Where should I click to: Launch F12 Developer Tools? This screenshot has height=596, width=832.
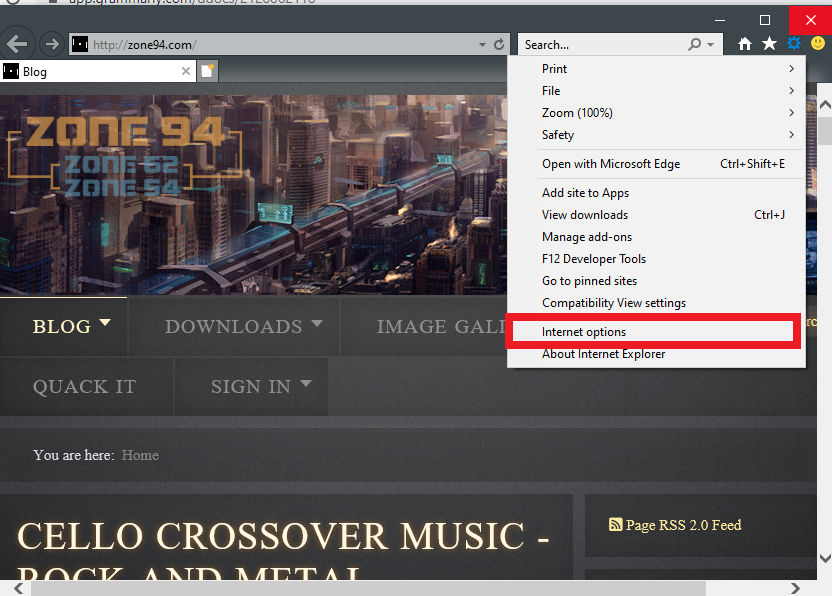[656, 259]
